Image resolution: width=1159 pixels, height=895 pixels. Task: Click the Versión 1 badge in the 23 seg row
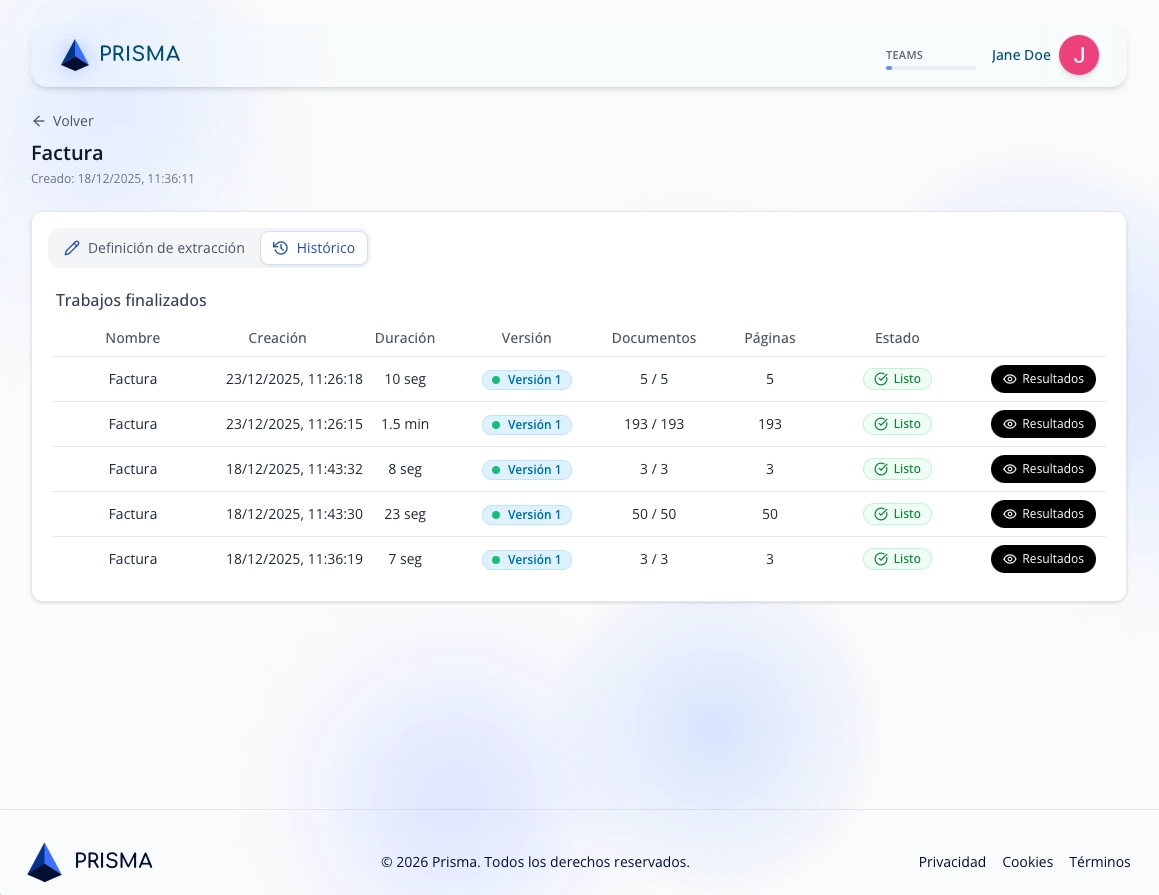(526, 515)
